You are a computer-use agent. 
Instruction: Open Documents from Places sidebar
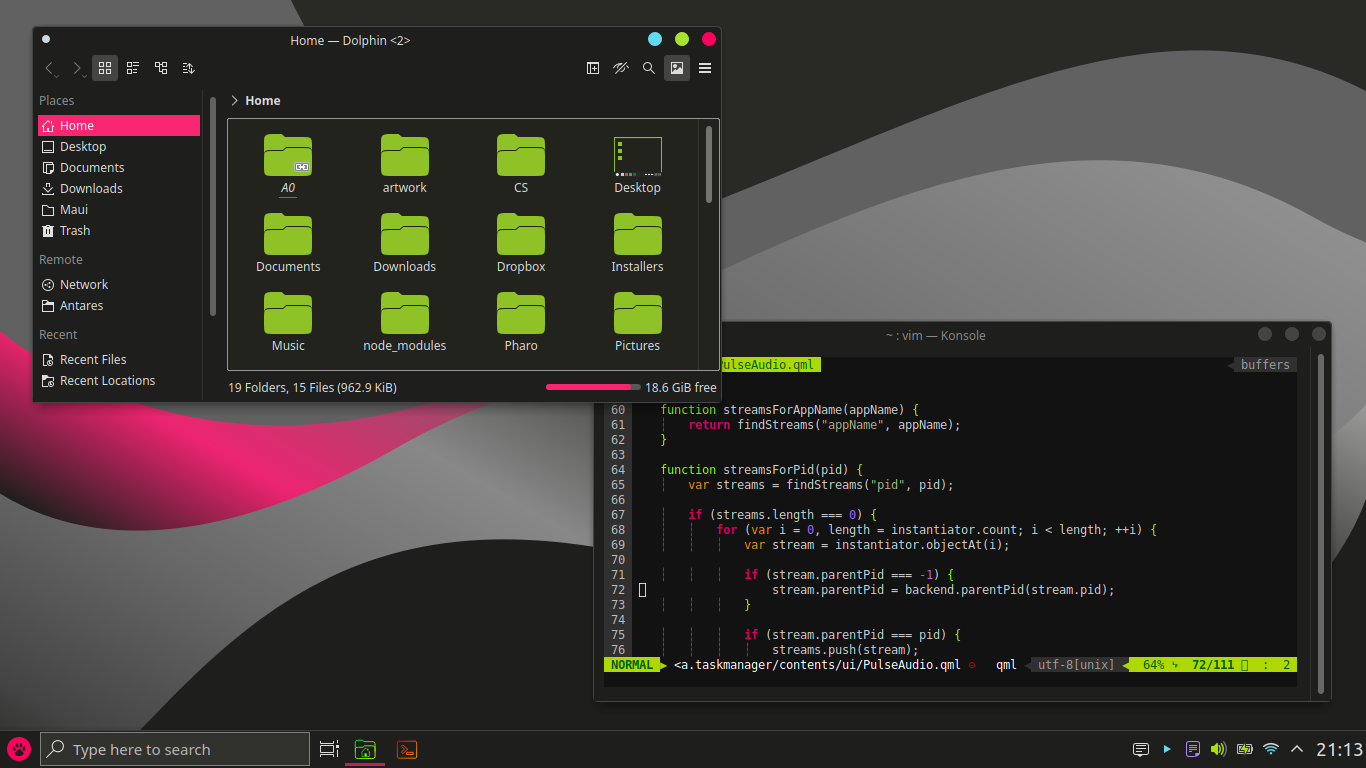pos(119,168)
